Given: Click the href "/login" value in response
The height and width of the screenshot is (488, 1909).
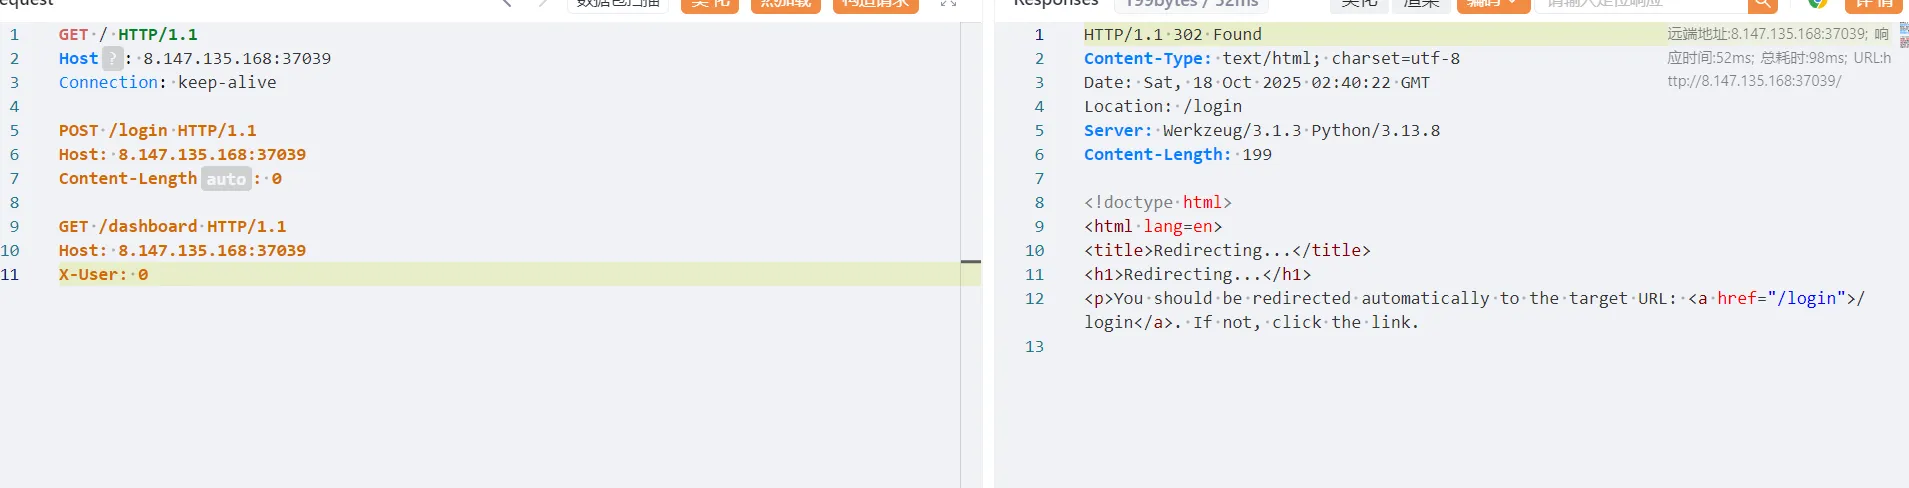Looking at the screenshot, I should tap(1801, 298).
